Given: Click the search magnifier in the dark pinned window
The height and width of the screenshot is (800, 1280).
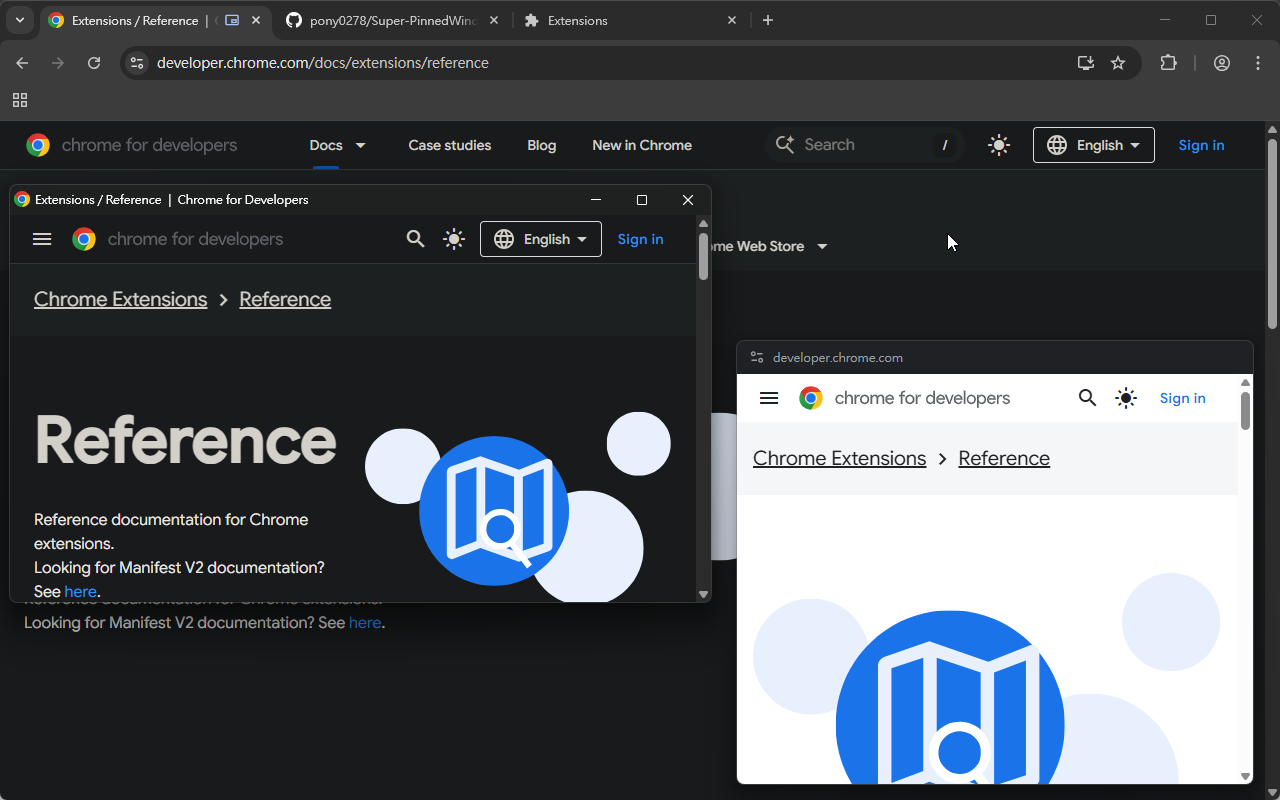Looking at the screenshot, I should pyautogui.click(x=416, y=239).
